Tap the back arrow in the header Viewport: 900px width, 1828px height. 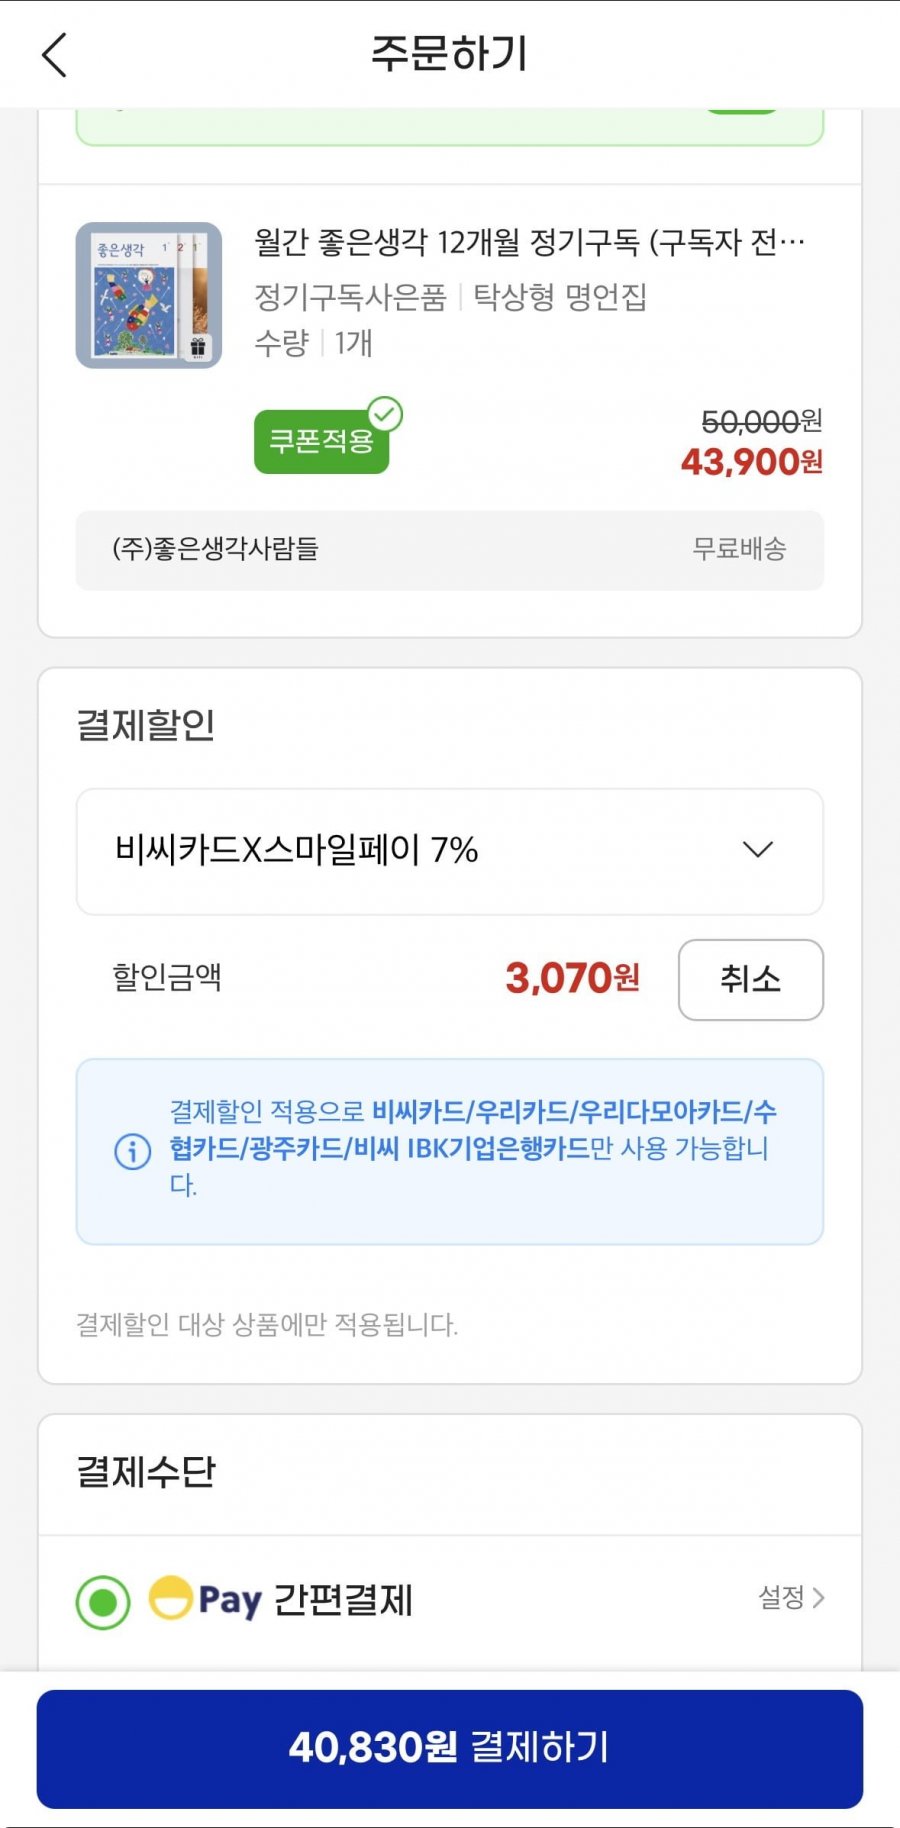(x=55, y=54)
